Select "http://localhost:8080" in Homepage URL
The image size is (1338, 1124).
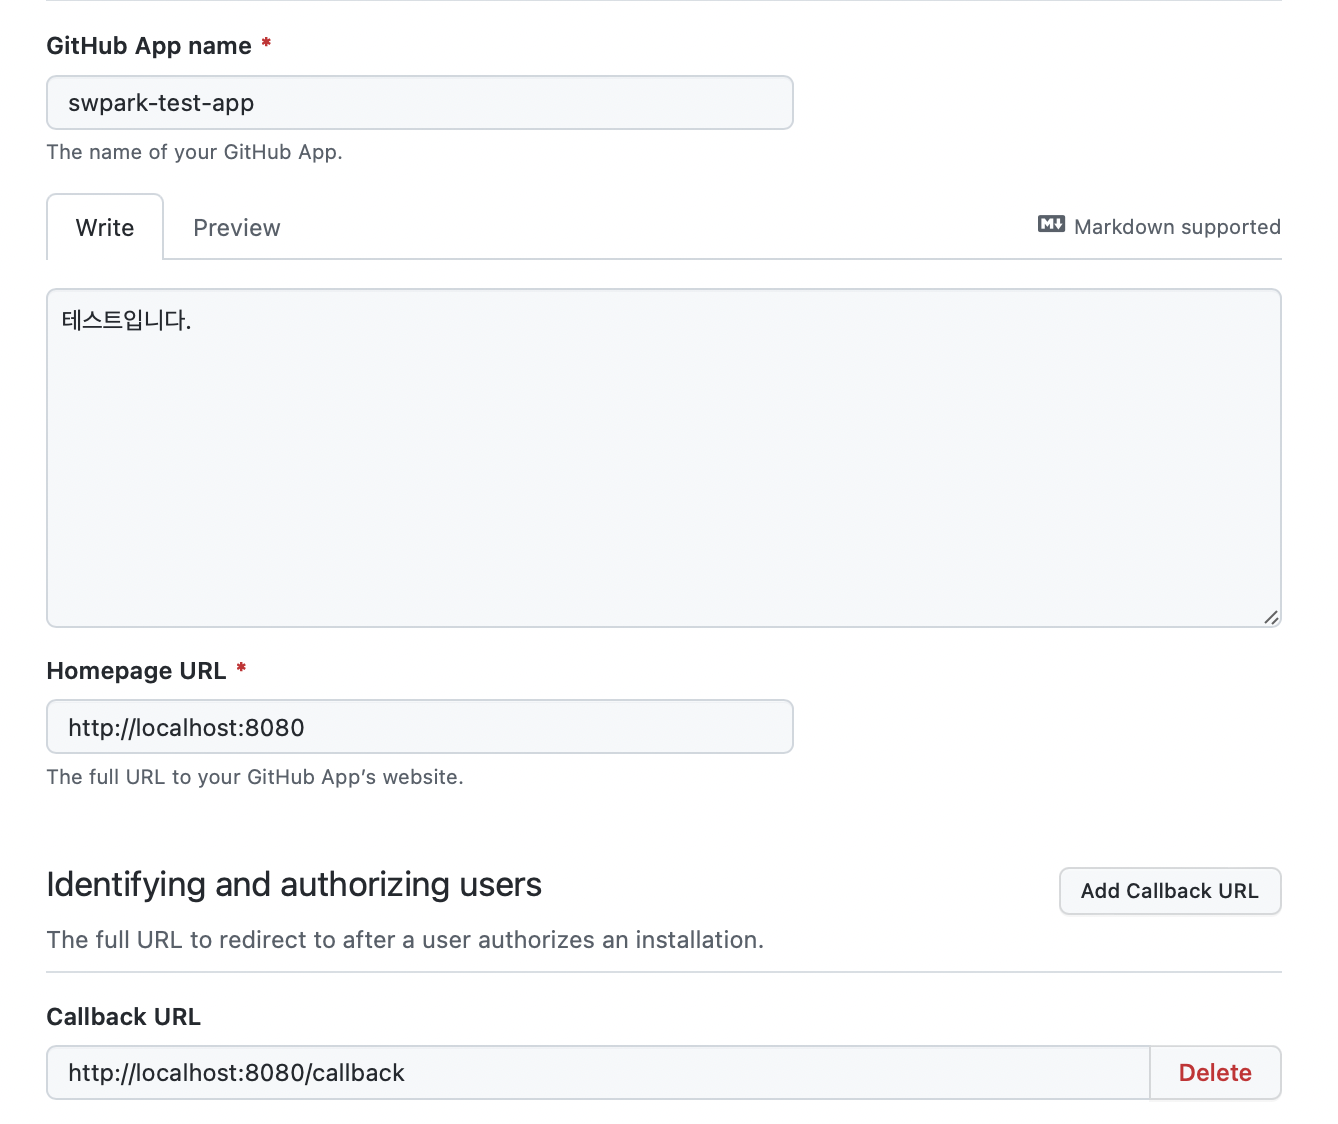186,727
